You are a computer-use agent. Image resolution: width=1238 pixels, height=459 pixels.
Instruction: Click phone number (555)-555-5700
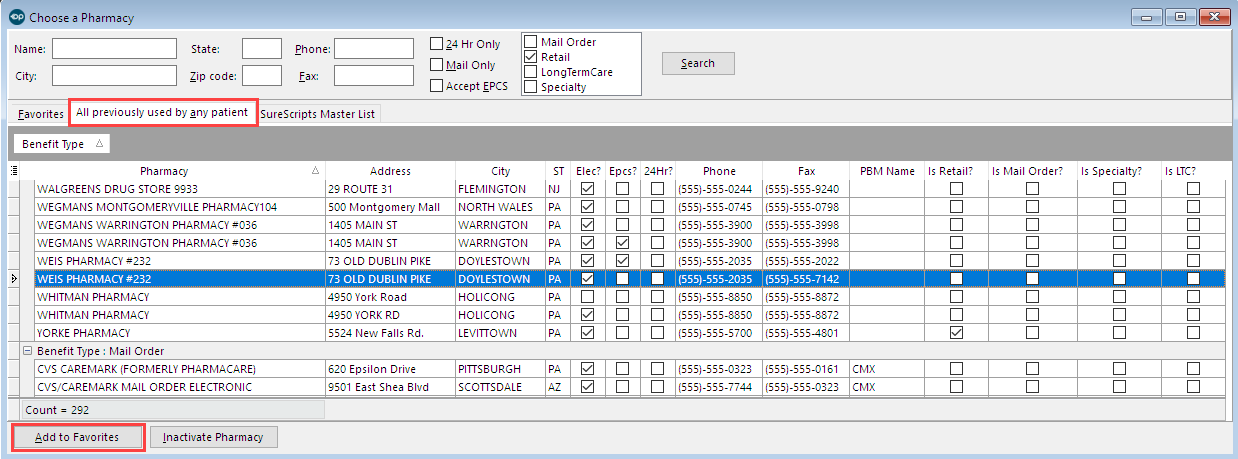tap(718, 333)
